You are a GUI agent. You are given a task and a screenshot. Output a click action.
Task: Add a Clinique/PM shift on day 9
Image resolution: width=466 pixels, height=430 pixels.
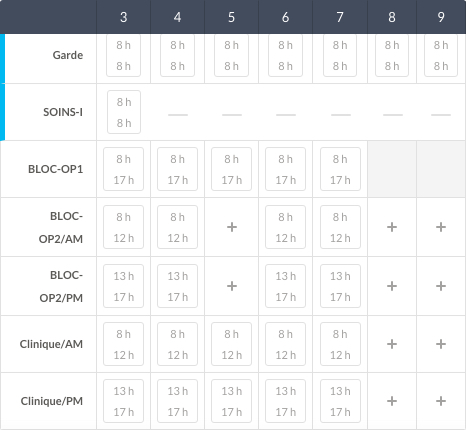[x=441, y=401]
